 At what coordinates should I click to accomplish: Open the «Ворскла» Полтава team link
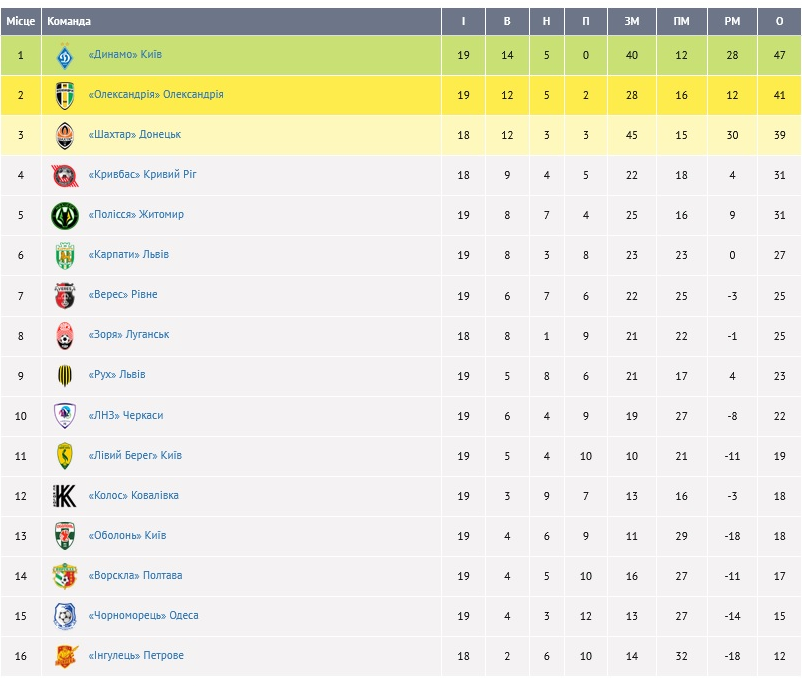[135, 576]
